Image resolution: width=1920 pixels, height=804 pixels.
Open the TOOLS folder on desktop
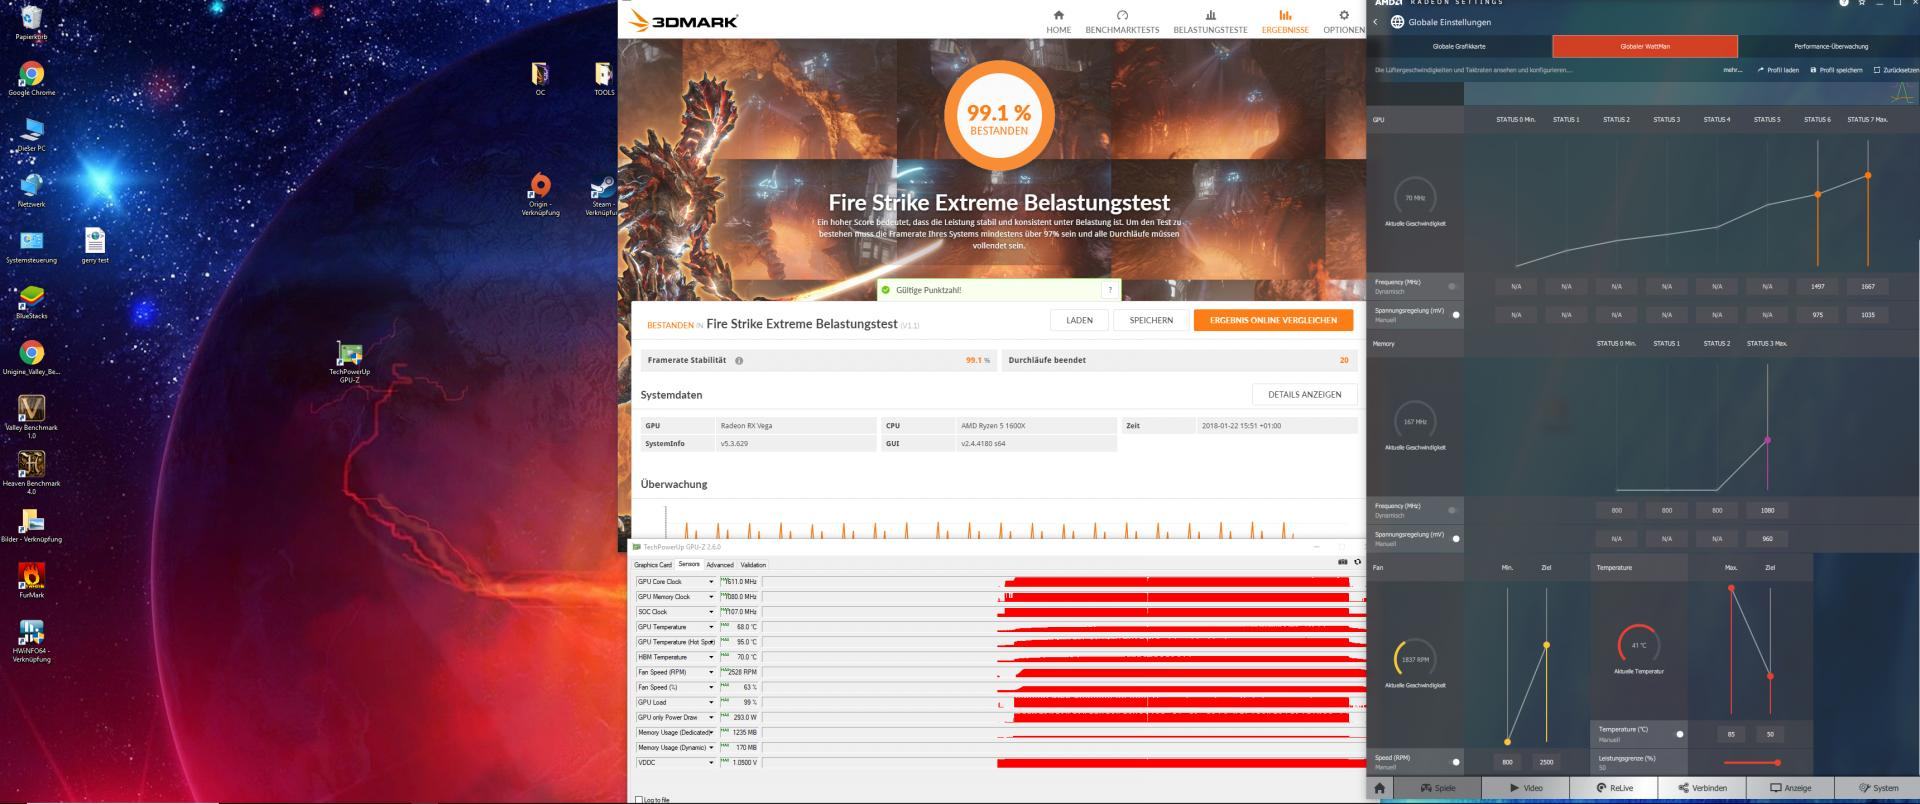coord(604,78)
